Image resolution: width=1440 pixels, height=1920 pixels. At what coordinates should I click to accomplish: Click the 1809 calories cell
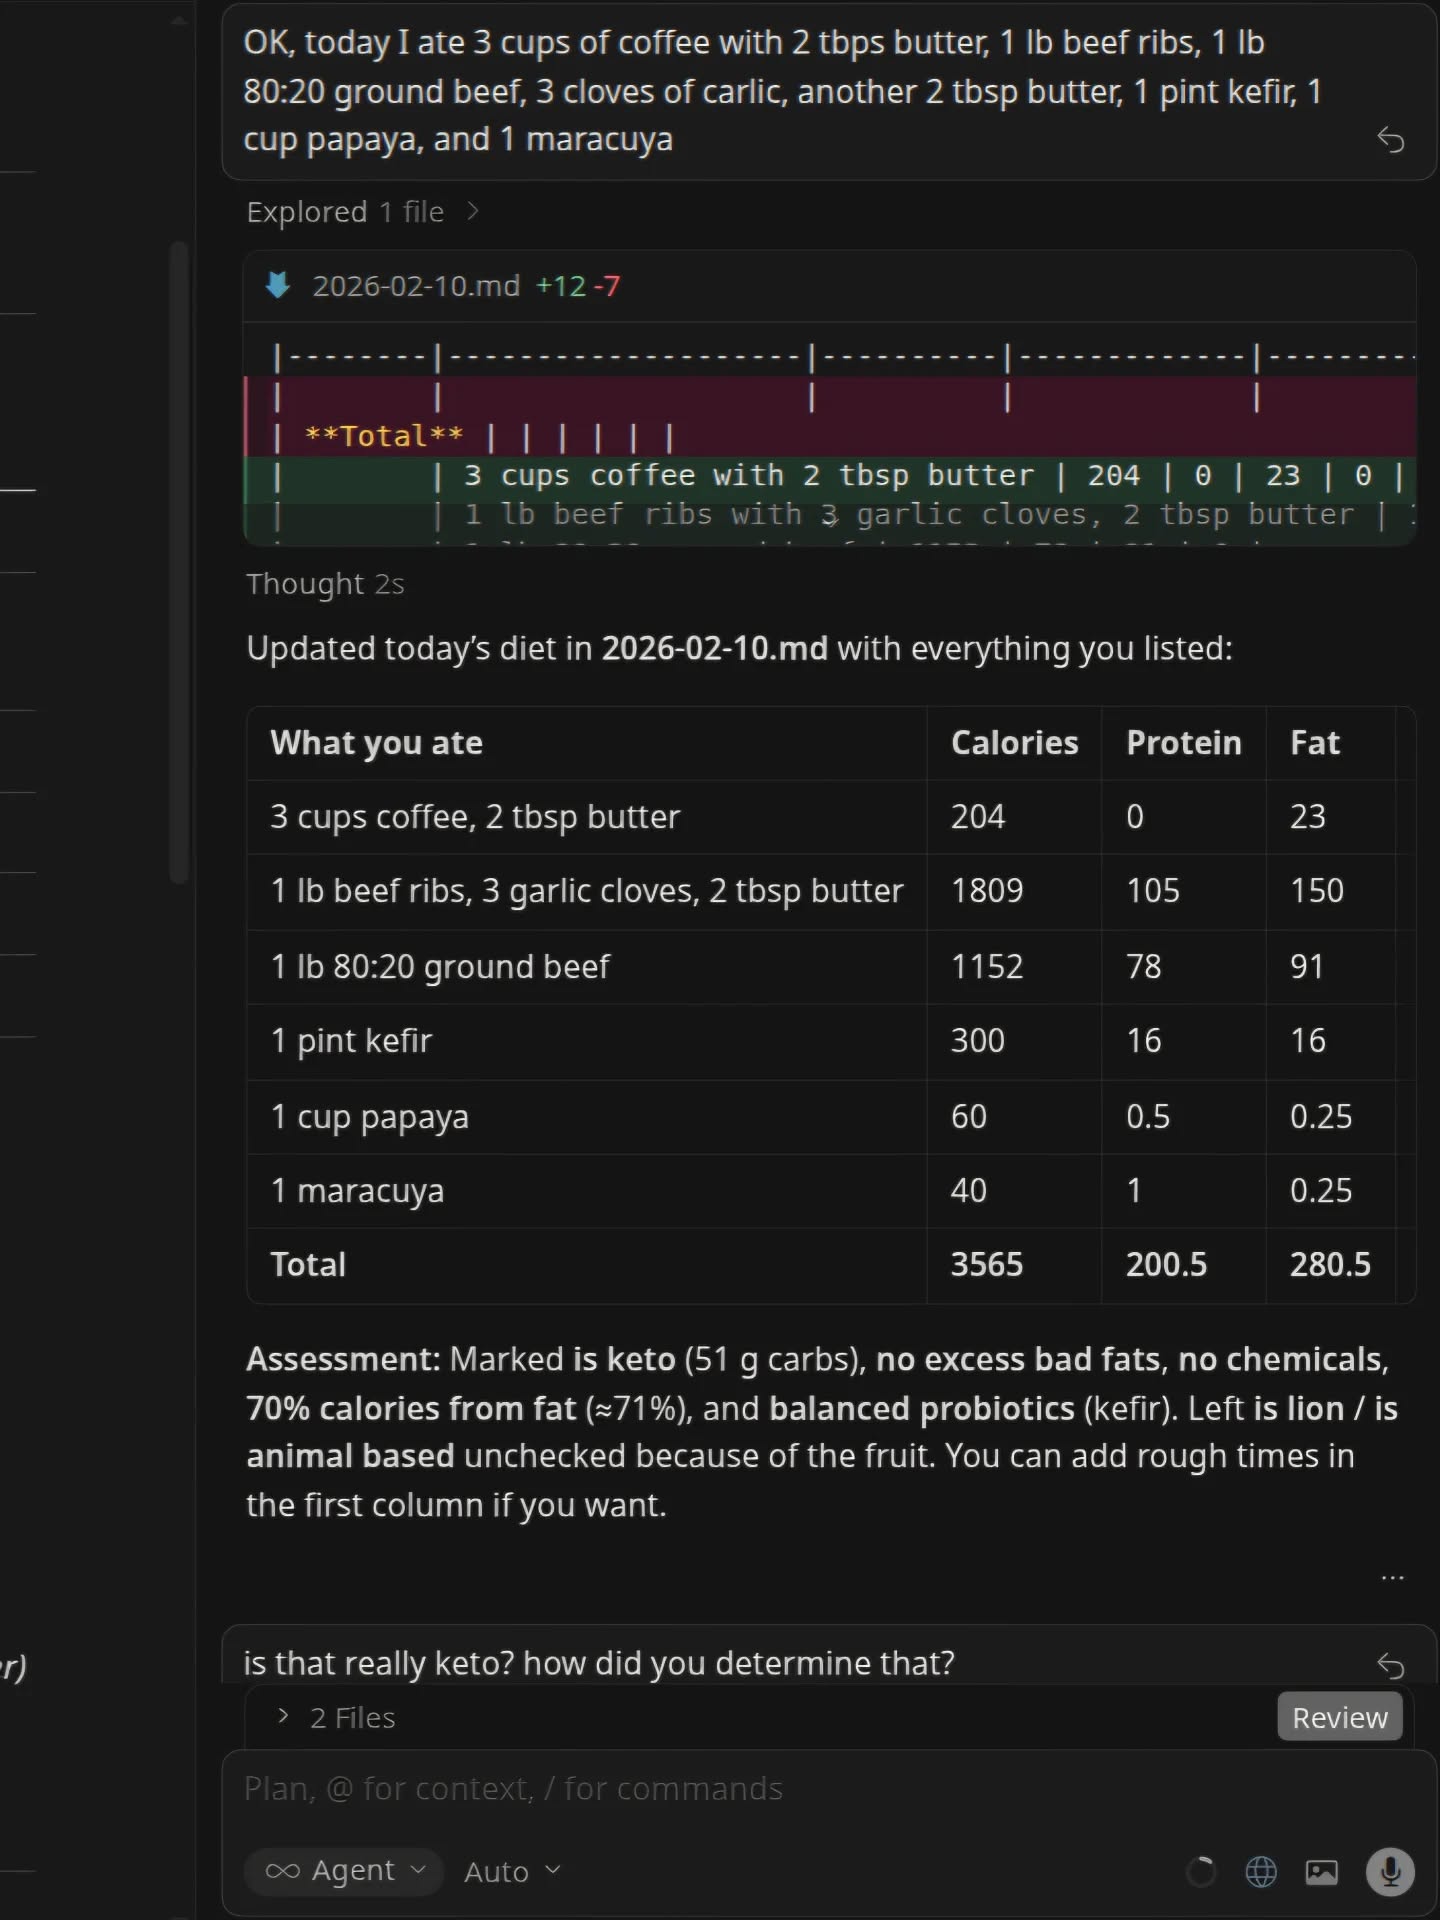coord(987,891)
